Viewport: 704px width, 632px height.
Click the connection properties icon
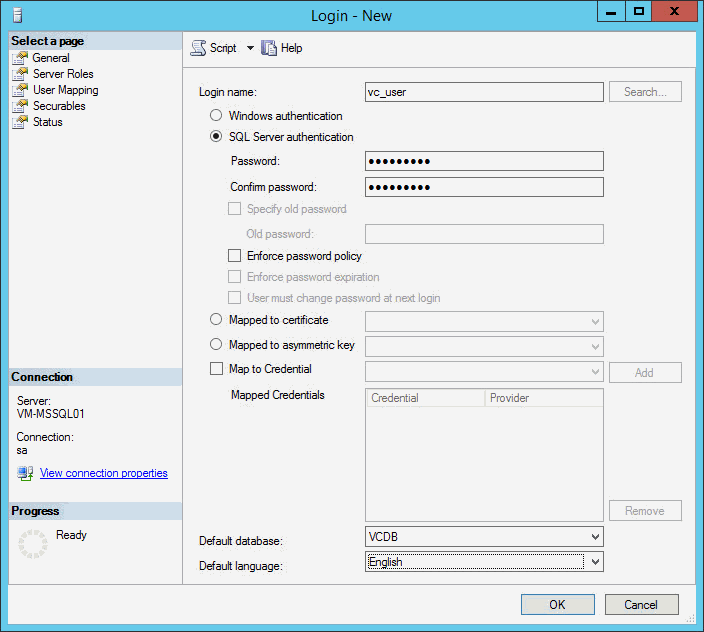pyautogui.click(x=25, y=473)
